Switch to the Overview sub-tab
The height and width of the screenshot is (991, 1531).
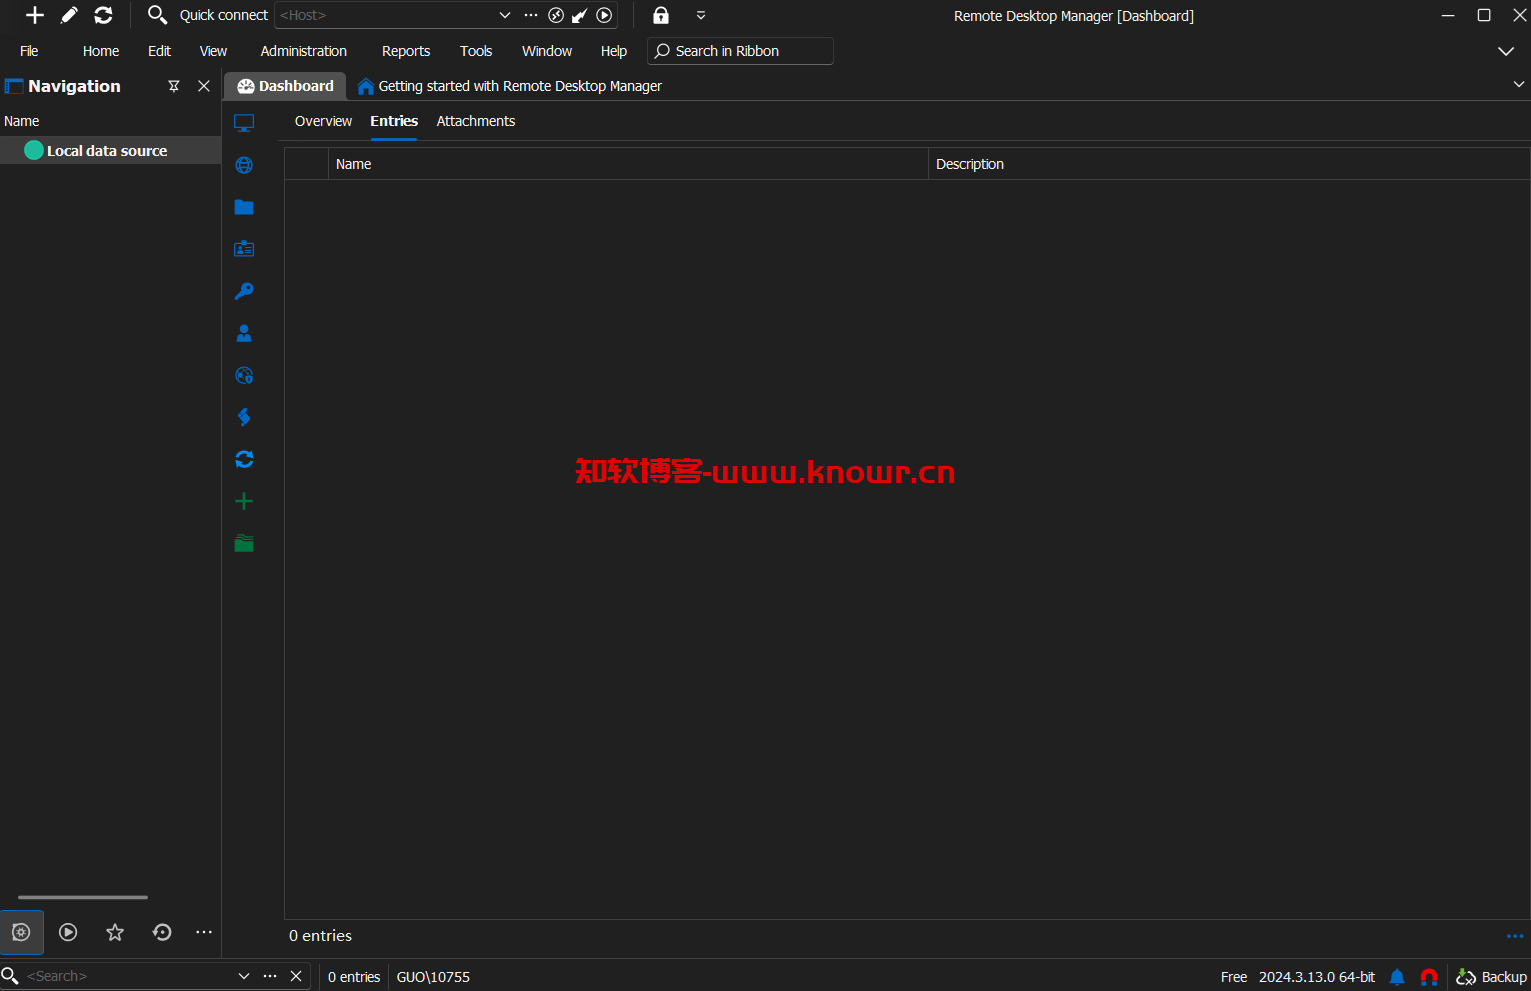pos(323,121)
